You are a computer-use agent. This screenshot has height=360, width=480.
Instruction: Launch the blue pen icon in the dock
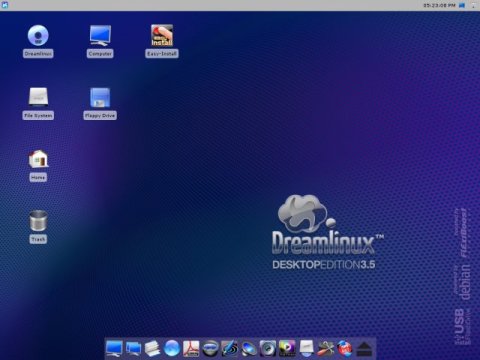230,349
